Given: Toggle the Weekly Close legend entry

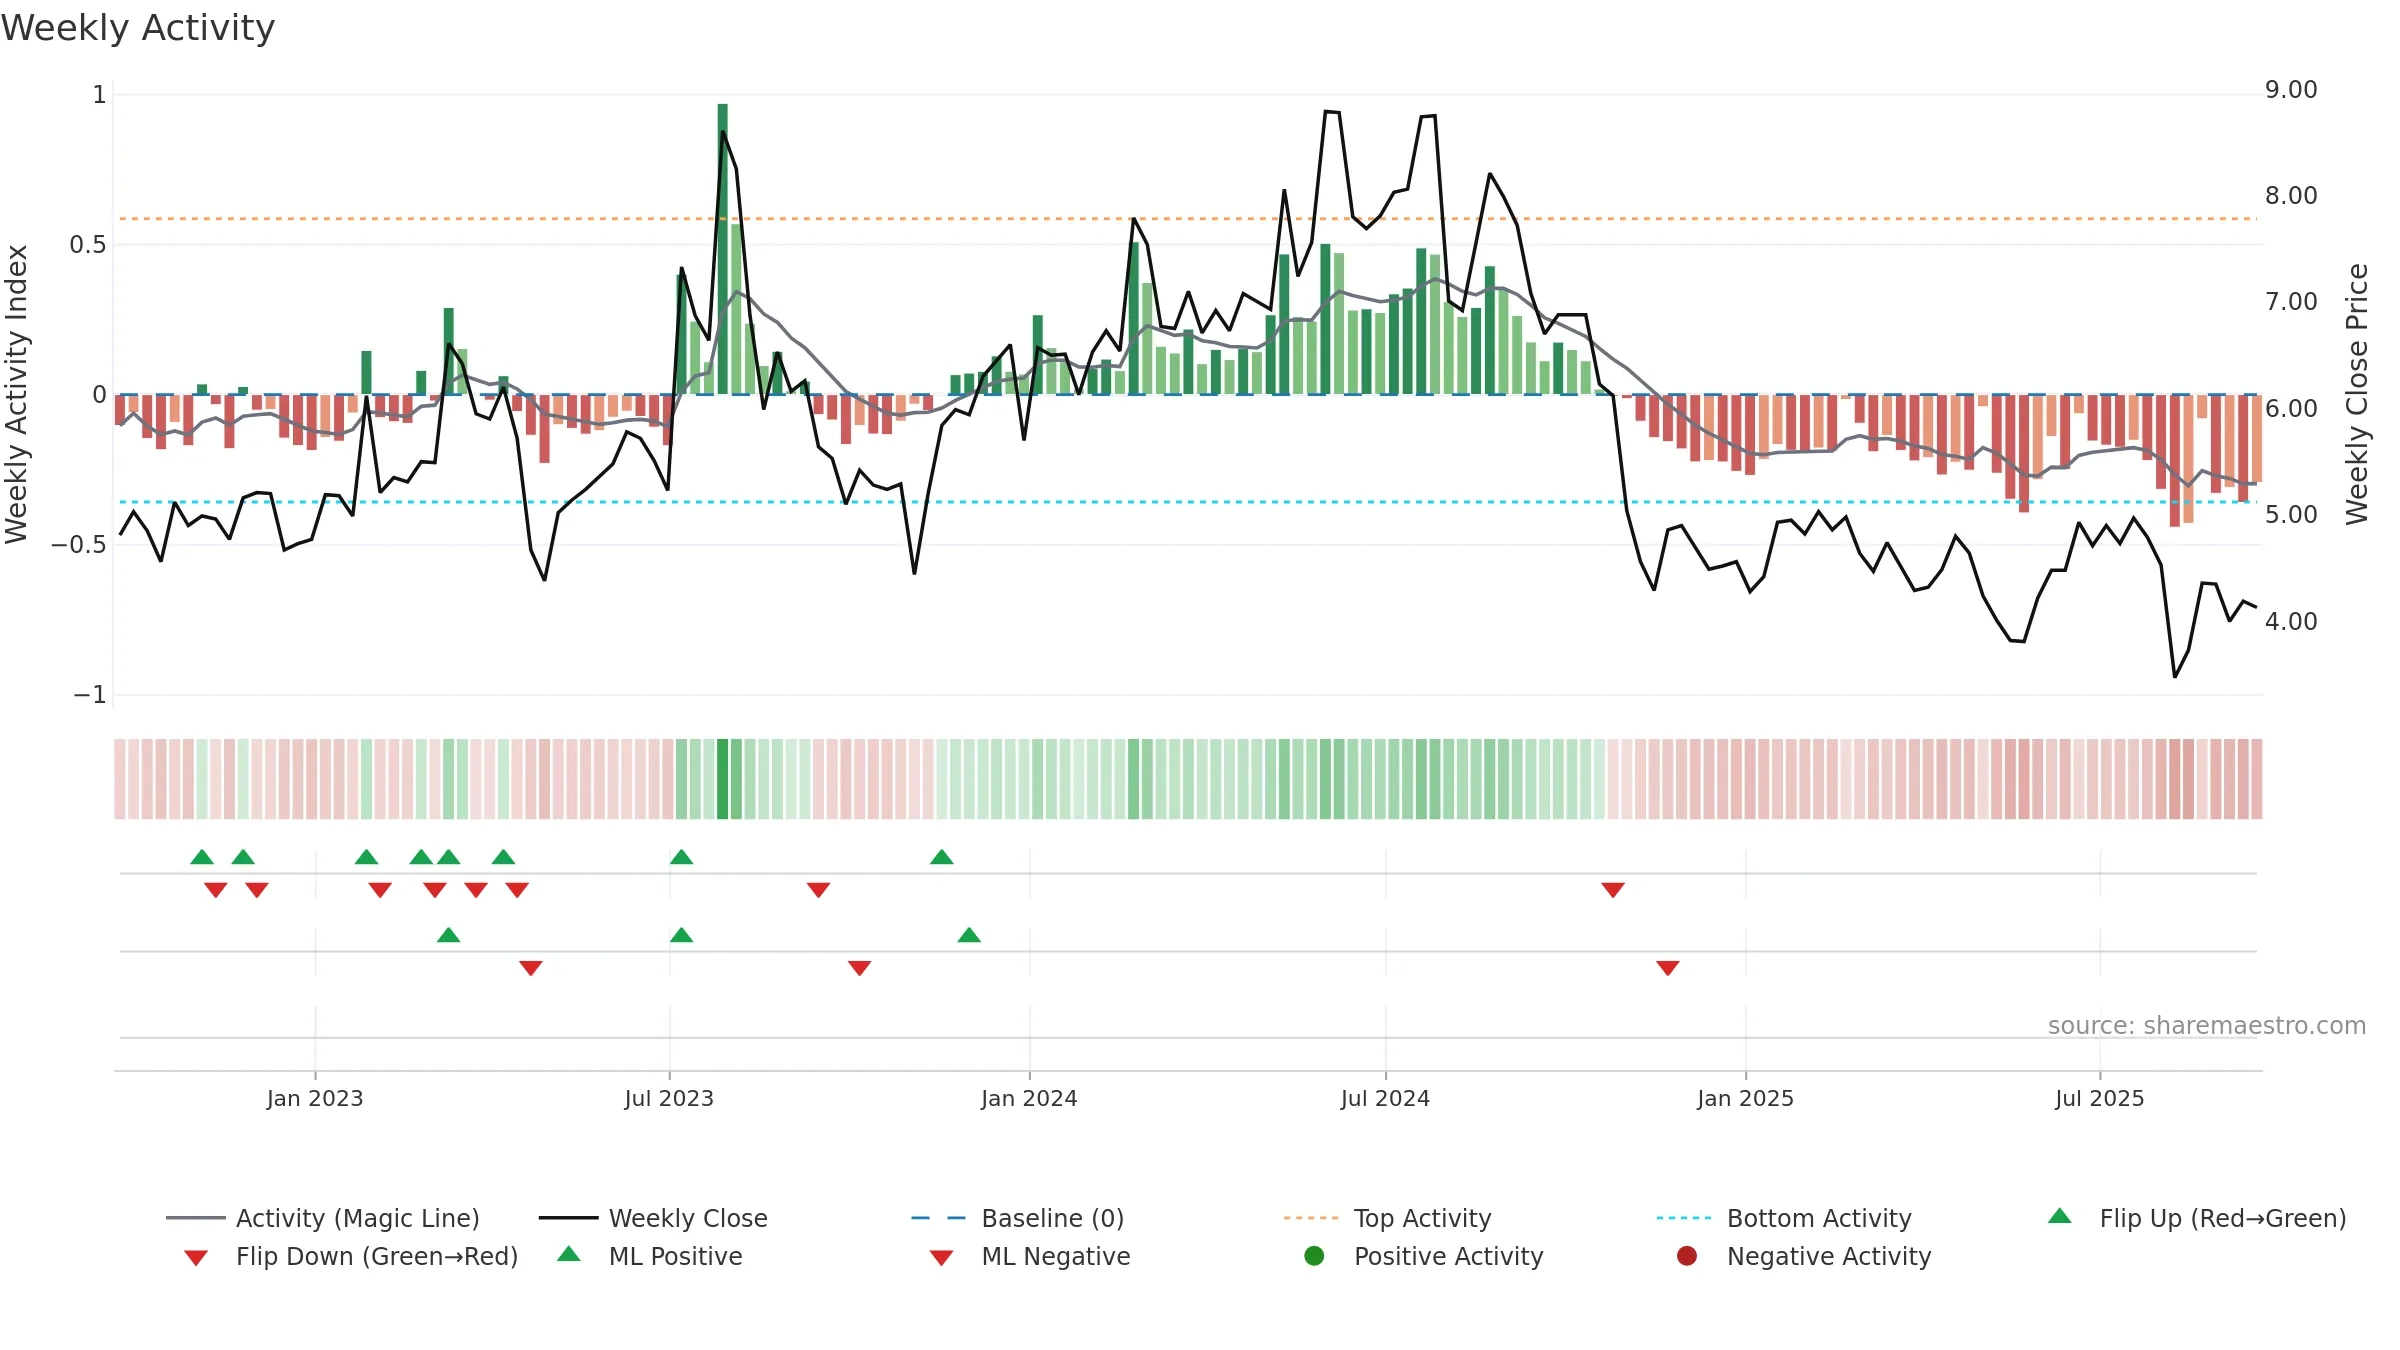Looking at the screenshot, I should click(653, 1218).
